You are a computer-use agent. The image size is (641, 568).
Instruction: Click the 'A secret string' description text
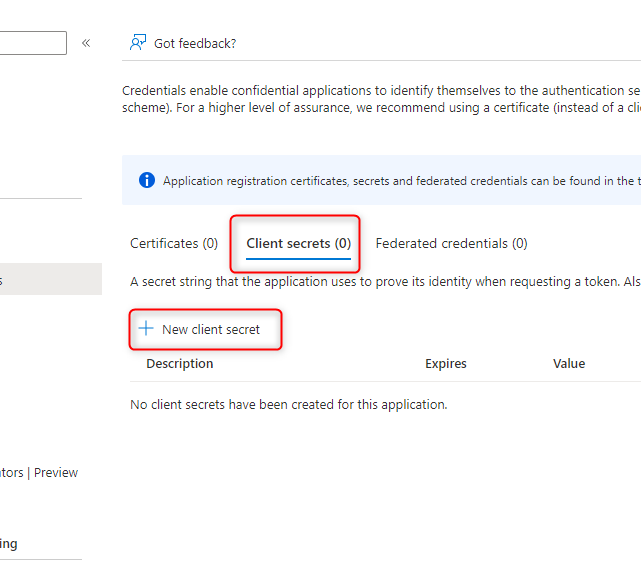(384, 282)
